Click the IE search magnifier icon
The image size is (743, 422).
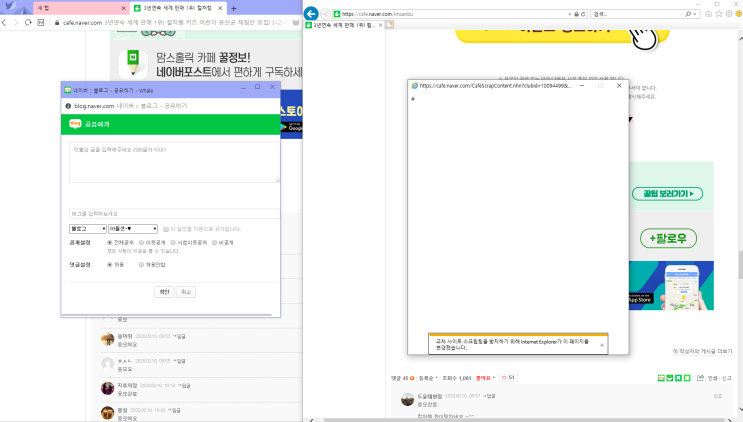pyautogui.click(x=688, y=14)
